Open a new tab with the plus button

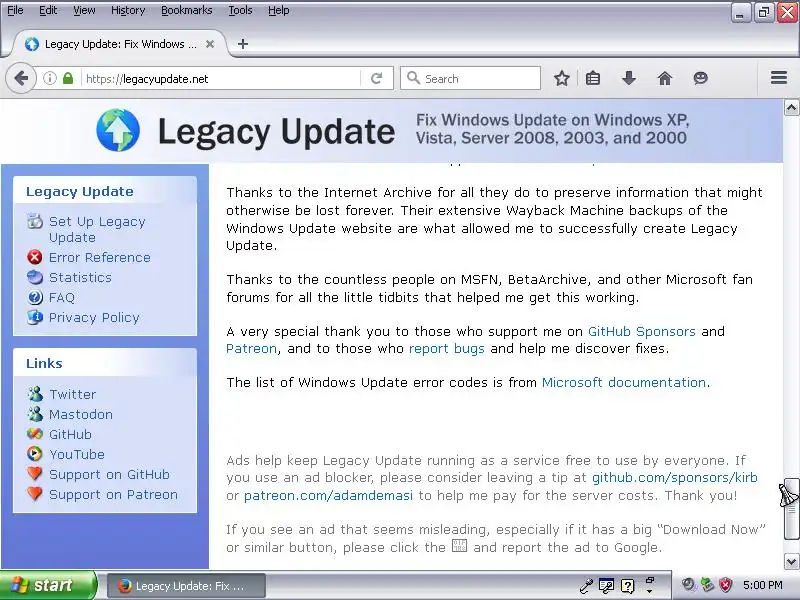click(x=243, y=44)
